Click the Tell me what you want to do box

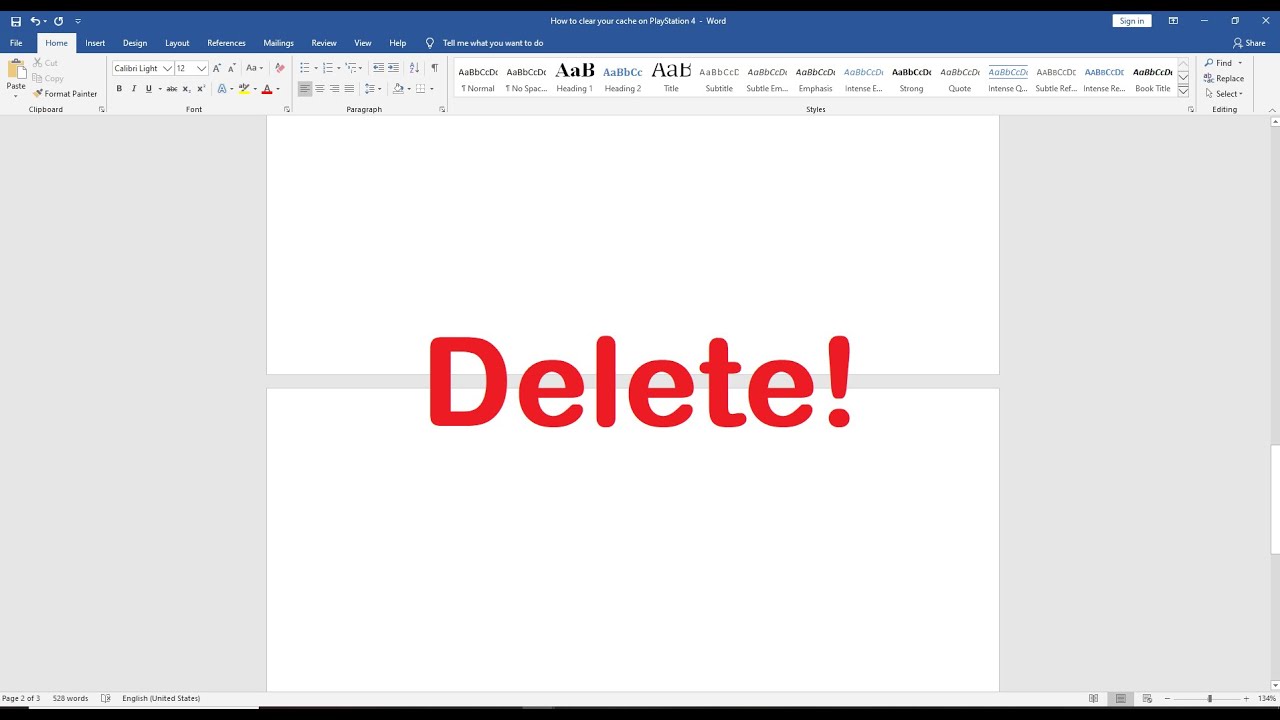point(493,43)
